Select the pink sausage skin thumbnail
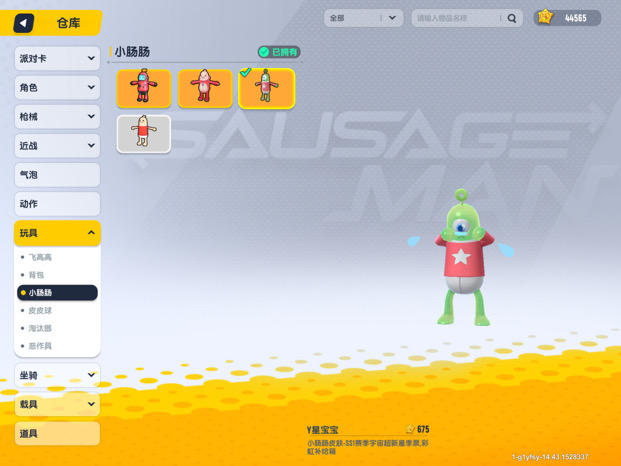 [205, 88]
